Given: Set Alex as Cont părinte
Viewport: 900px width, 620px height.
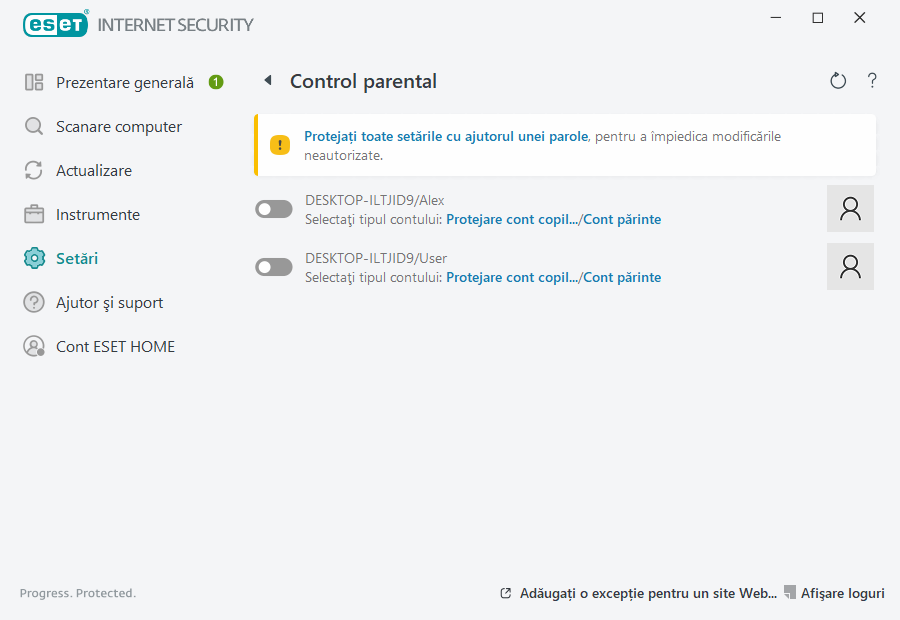Looking at the screenshot, I should 622,219.
